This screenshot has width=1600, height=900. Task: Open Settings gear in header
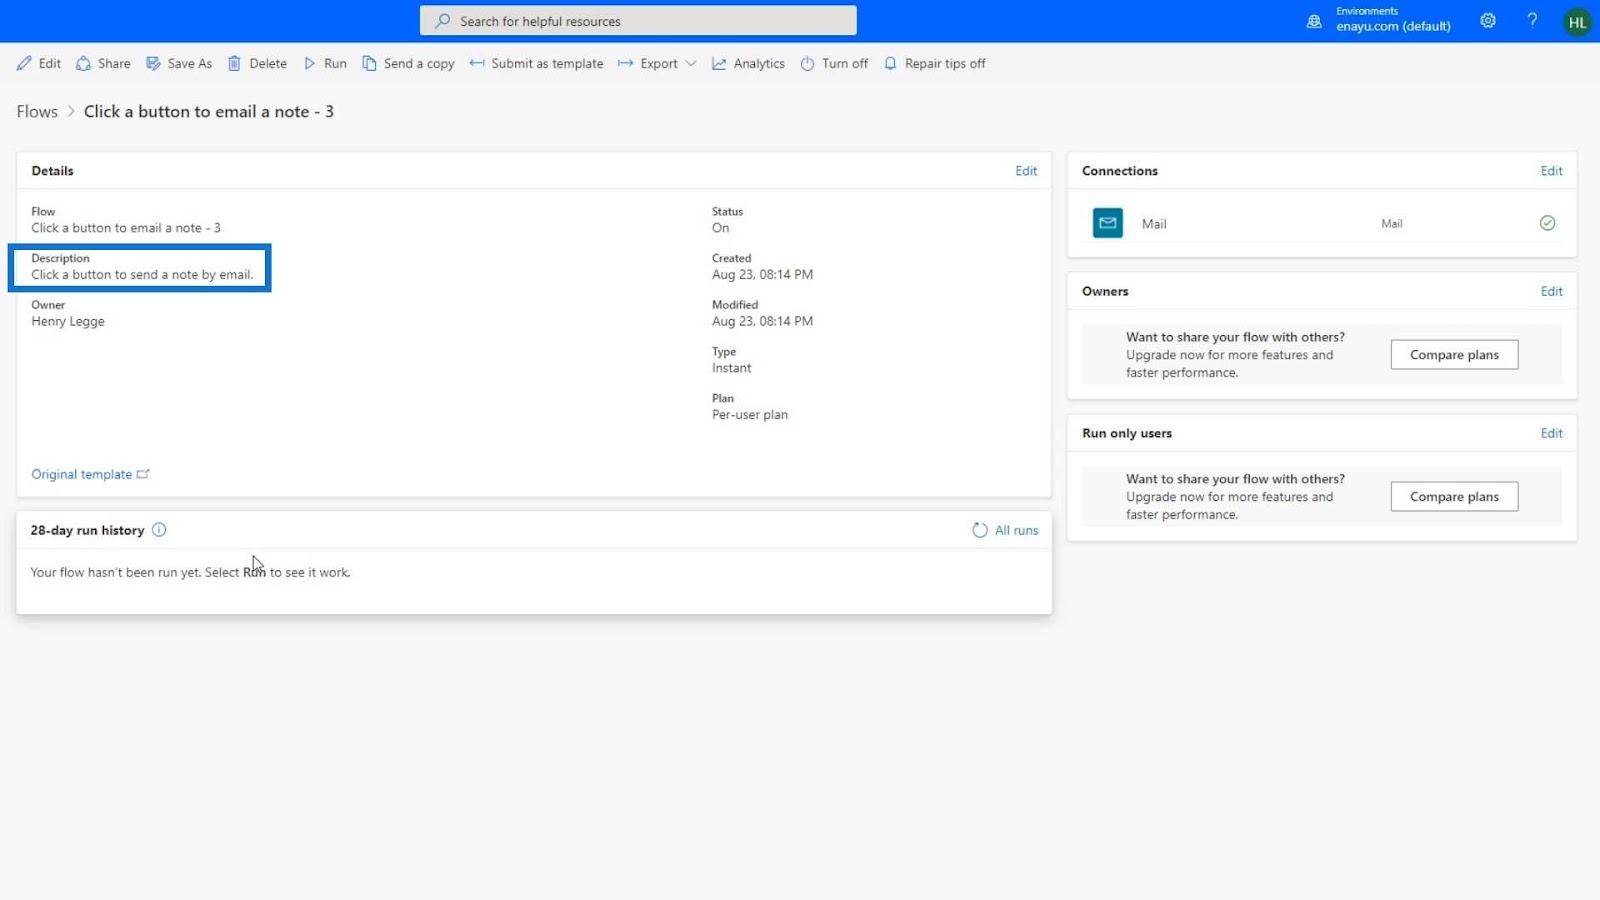(1488, 20)
